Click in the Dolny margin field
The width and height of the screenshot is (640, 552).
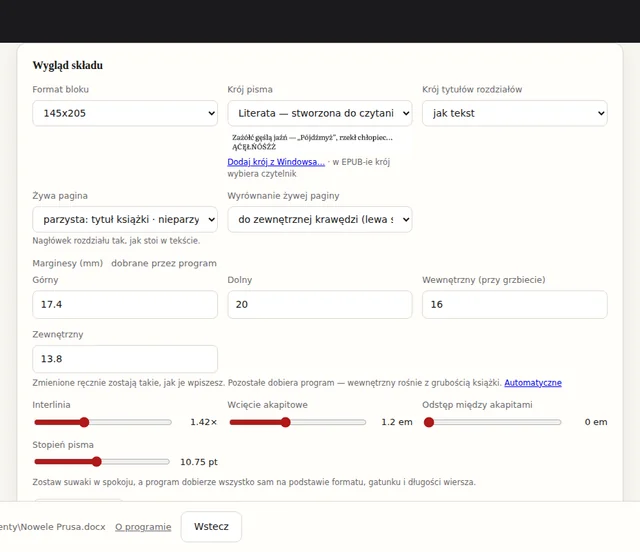click(x=320, y=305)
